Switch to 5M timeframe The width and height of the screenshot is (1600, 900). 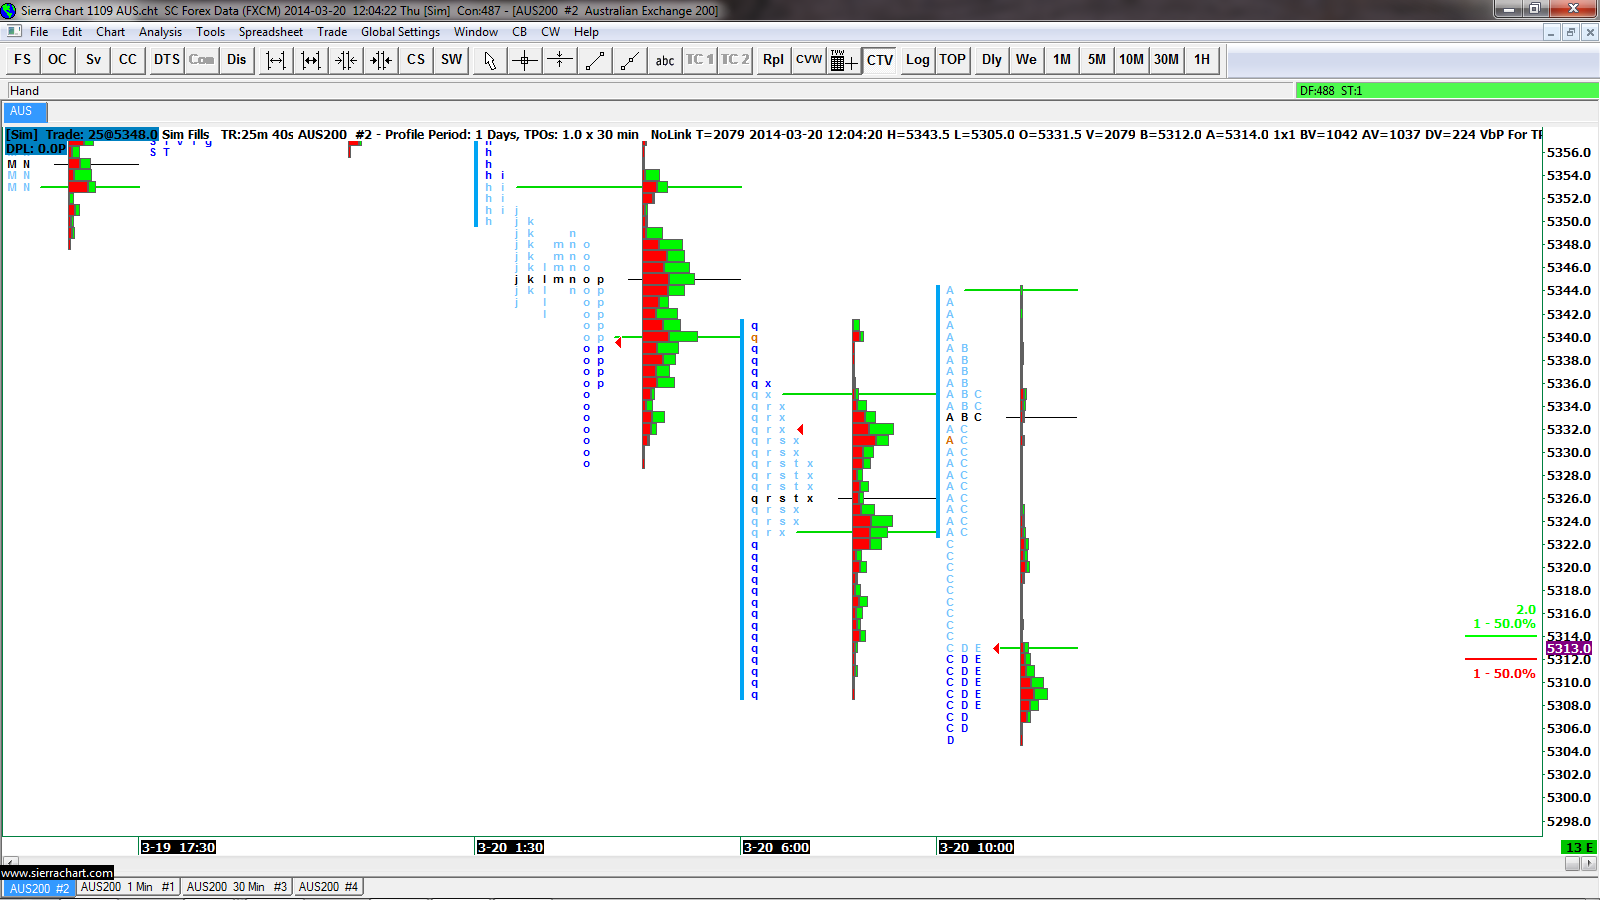1097,60
